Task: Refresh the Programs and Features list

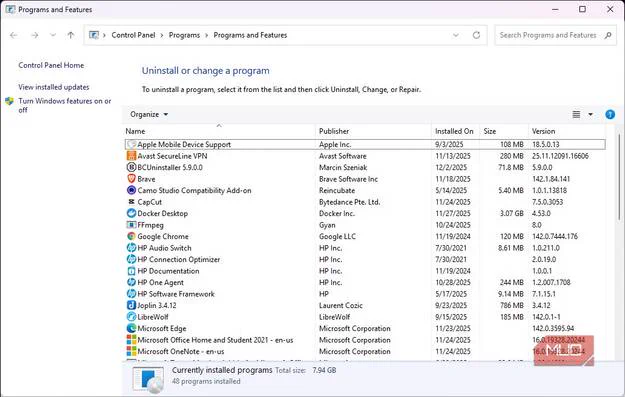Action: (476, 35)
